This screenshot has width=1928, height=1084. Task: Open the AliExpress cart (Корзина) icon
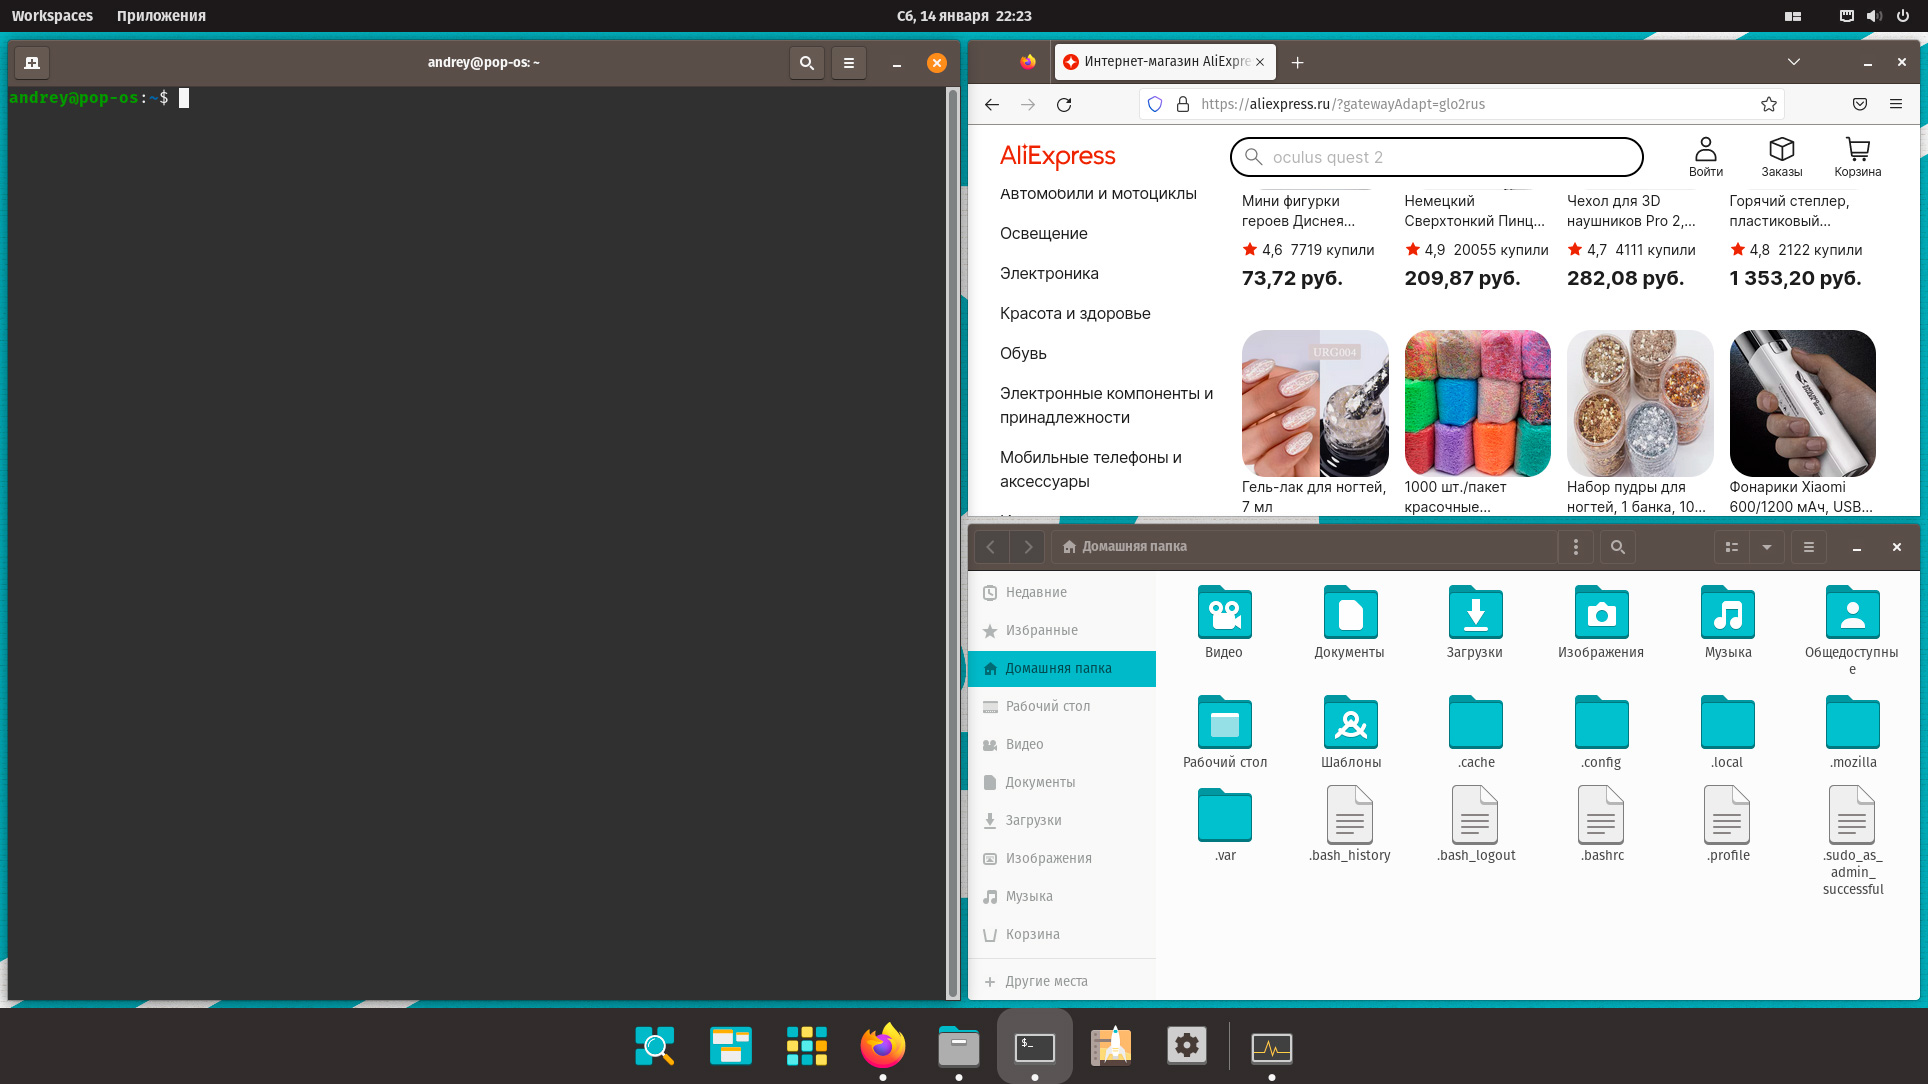point(1857,157)
